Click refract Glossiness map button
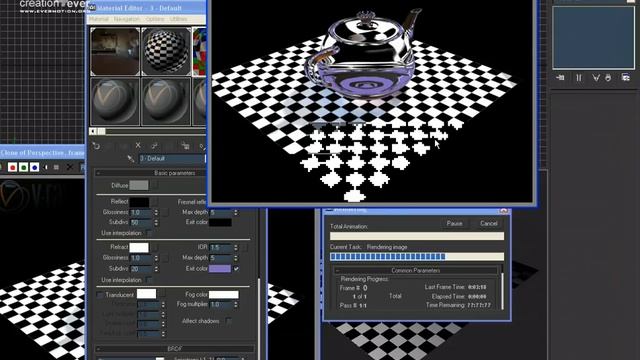The image size is (640, 360). coord(164,258)
